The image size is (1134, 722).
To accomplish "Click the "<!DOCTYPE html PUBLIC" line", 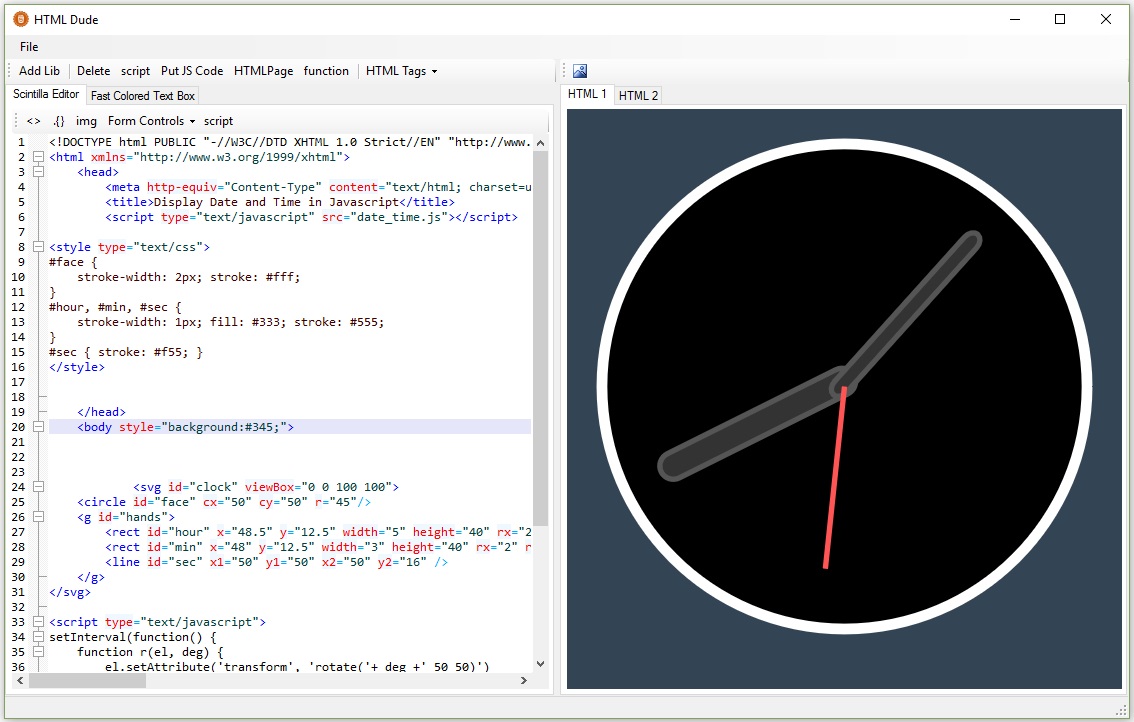I will pyautogui.click(x=290, y=142).
